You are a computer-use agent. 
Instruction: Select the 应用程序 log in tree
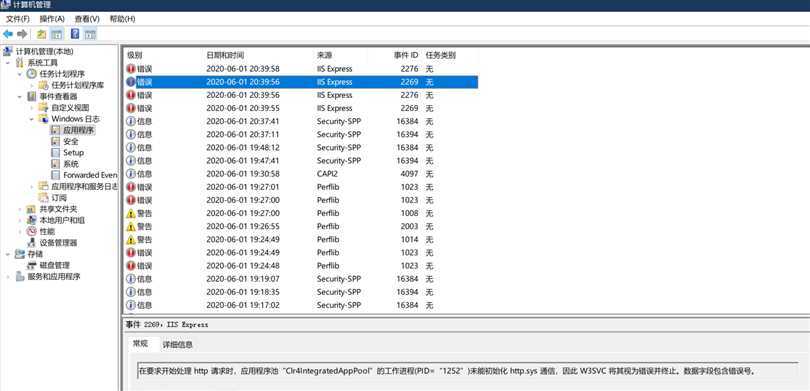(x=79, y=130)
